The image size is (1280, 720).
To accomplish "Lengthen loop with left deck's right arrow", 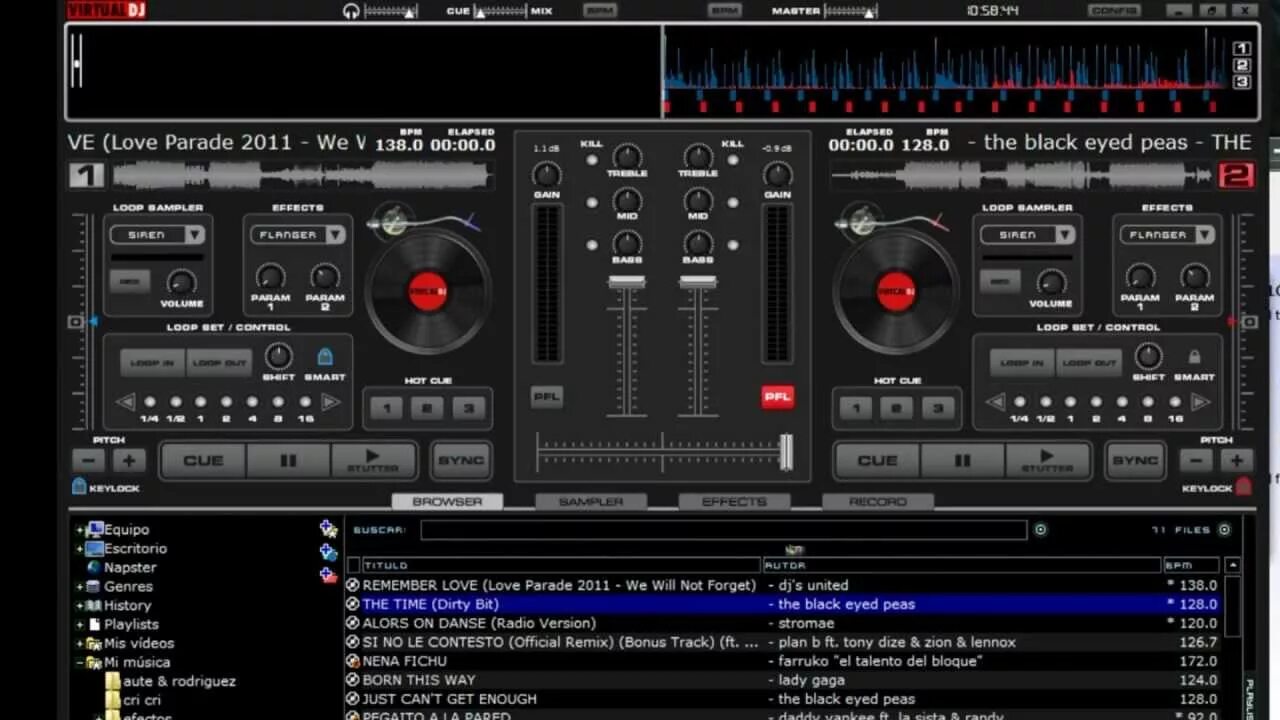I will pos(330,402).
